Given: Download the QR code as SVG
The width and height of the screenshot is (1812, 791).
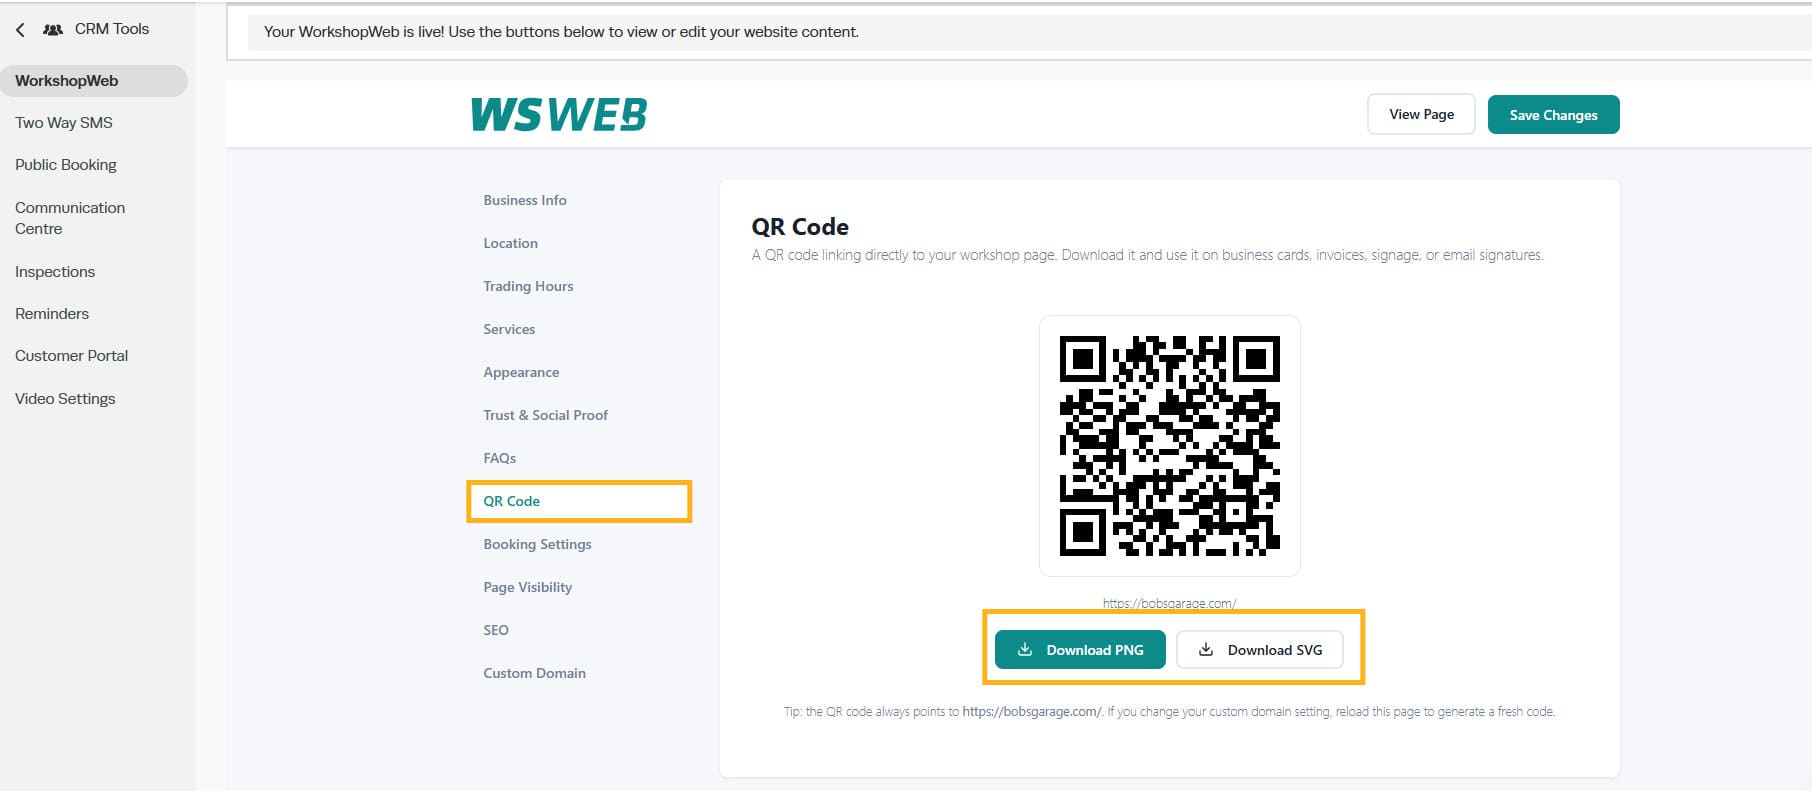Looking at the screenshot, I should [x=1260, y=650].
